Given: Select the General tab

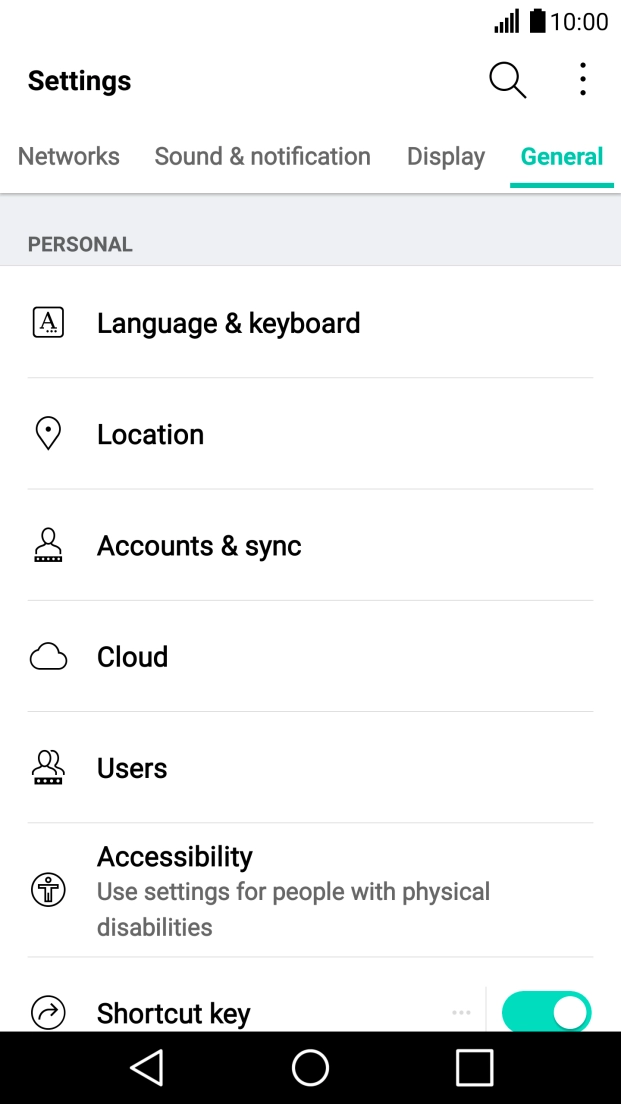Looking at the screenshot, I should (562, 157).
